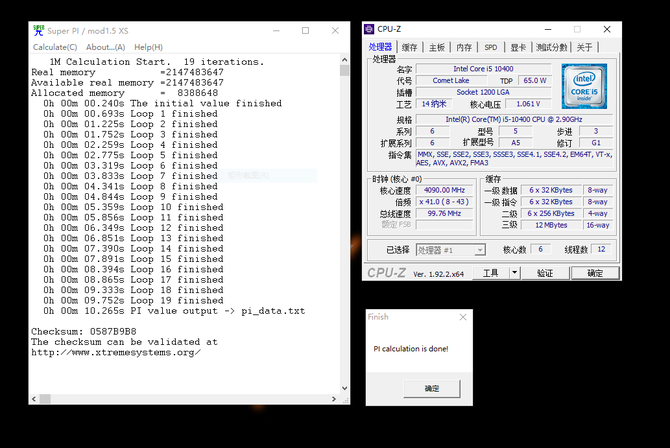Close the Finish dialog with X
This screenshot has height=448, width=670.
click(x=463, y=317)
